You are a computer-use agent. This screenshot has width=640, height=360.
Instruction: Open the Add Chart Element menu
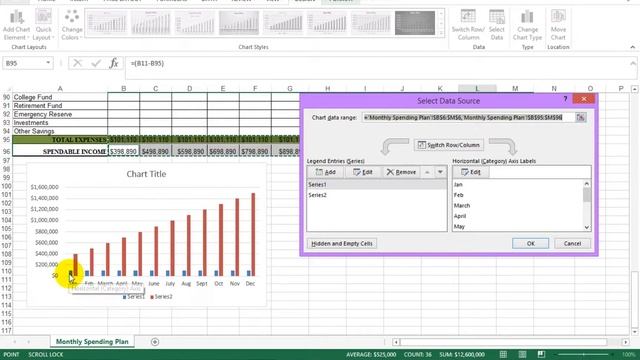point(16,25)
